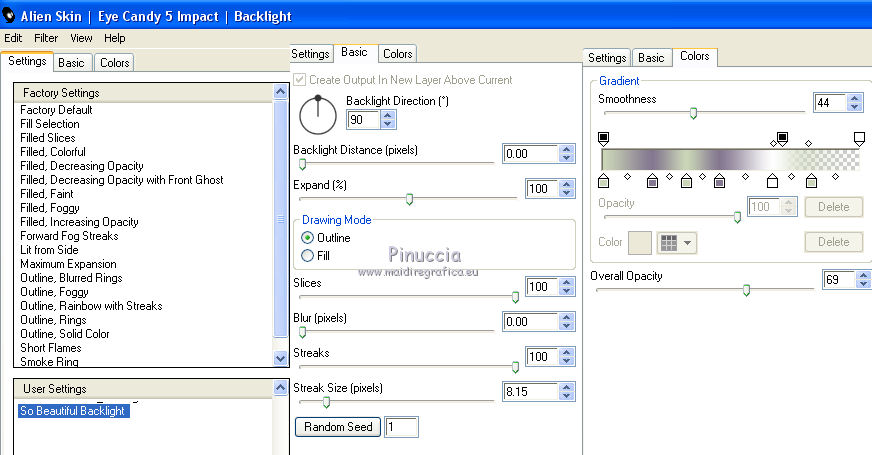Open the Help menu
Image resolution: width=872 pixels, height=455 pixels.
point(115,38)
